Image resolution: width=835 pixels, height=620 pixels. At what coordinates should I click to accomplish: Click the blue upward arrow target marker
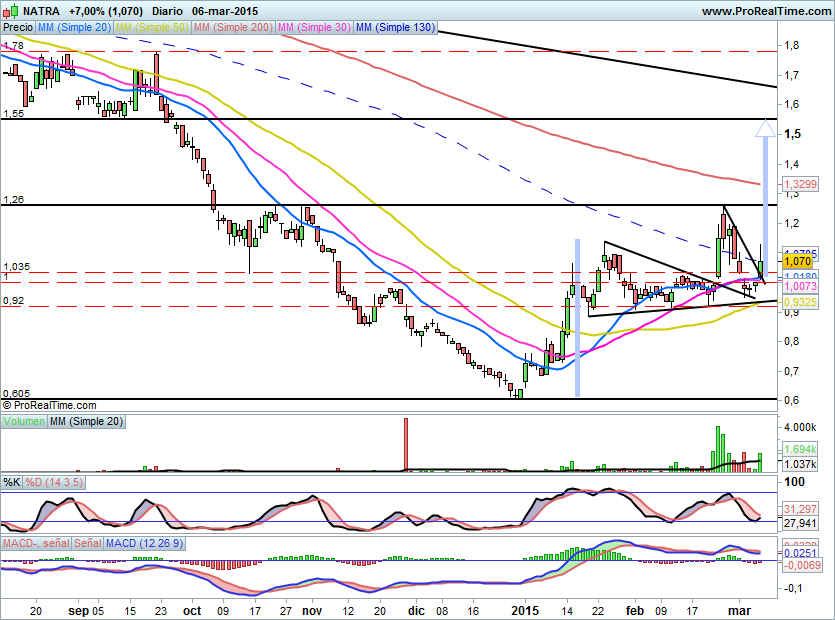coord(764,128)
